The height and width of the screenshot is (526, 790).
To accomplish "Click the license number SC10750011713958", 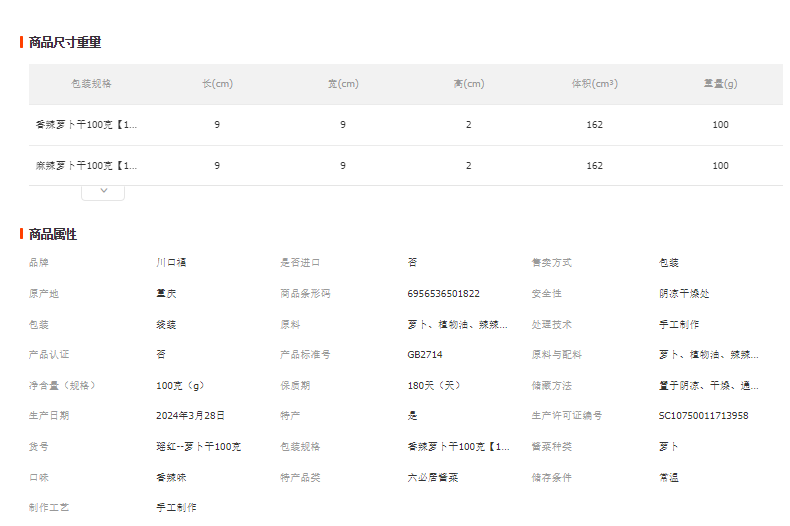I will (x=703, y=416).
